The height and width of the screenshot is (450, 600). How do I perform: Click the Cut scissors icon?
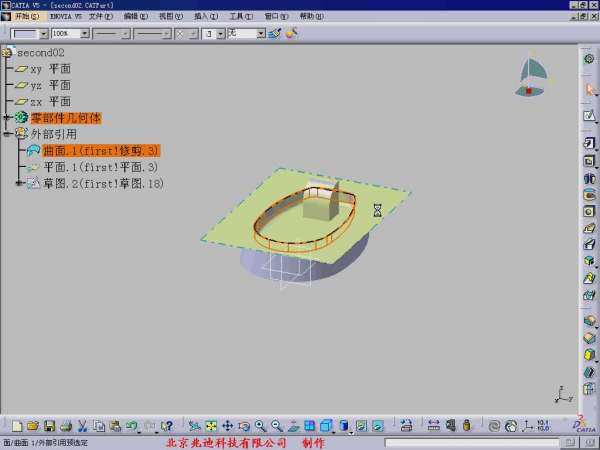tap(84, 426)
